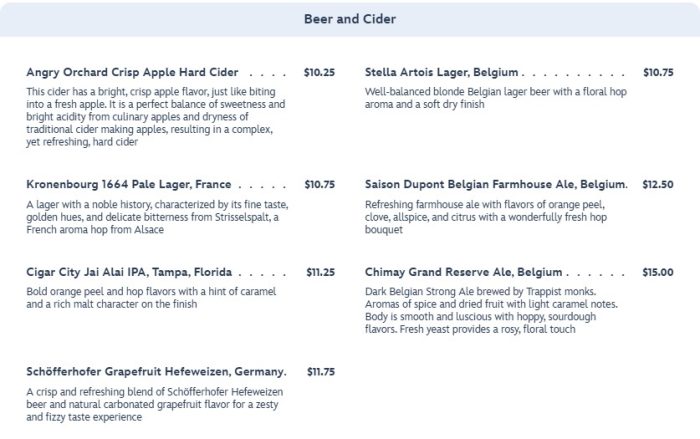700x439 pixels.
Task: Click the $11.75 Hefeweizen price
Action: pos(321,372)
